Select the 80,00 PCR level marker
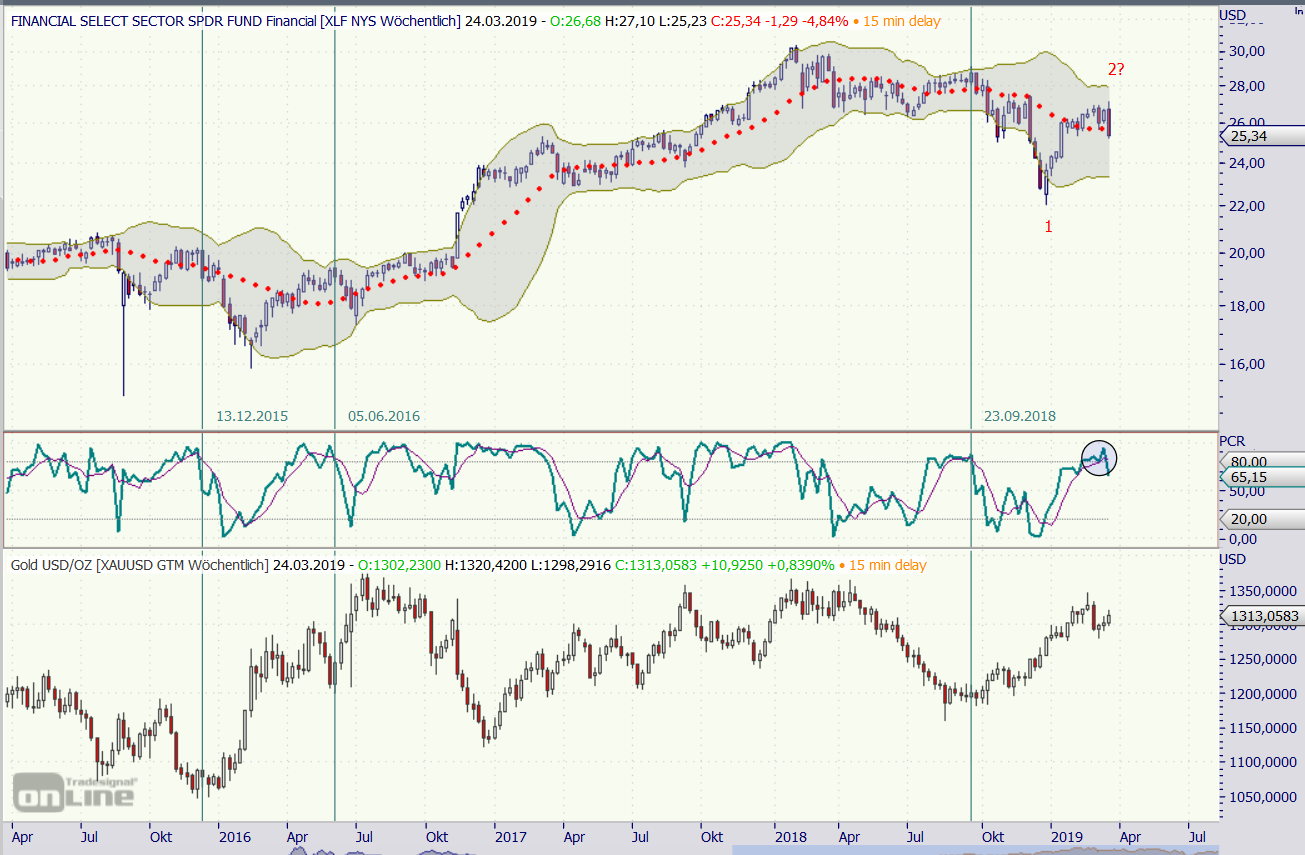Screen dimensions: 1305x855 (1261, 461)
